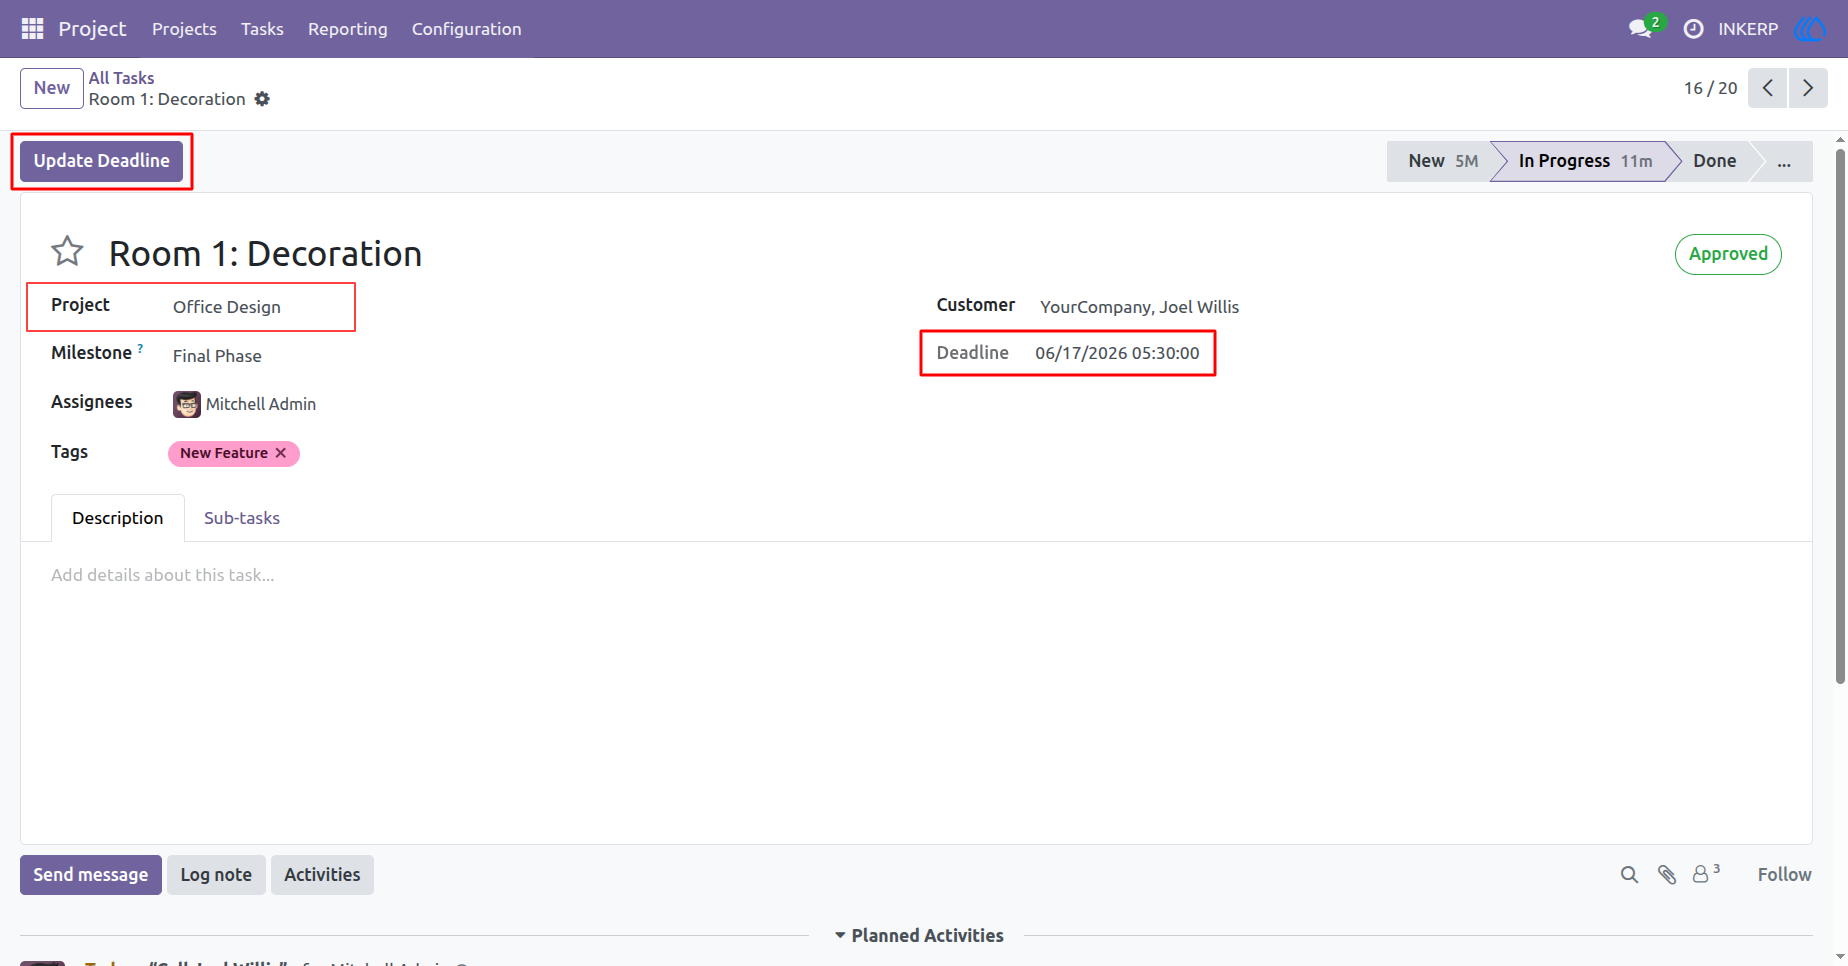Go back to All Tasks breadcrumb

(121, 78)
